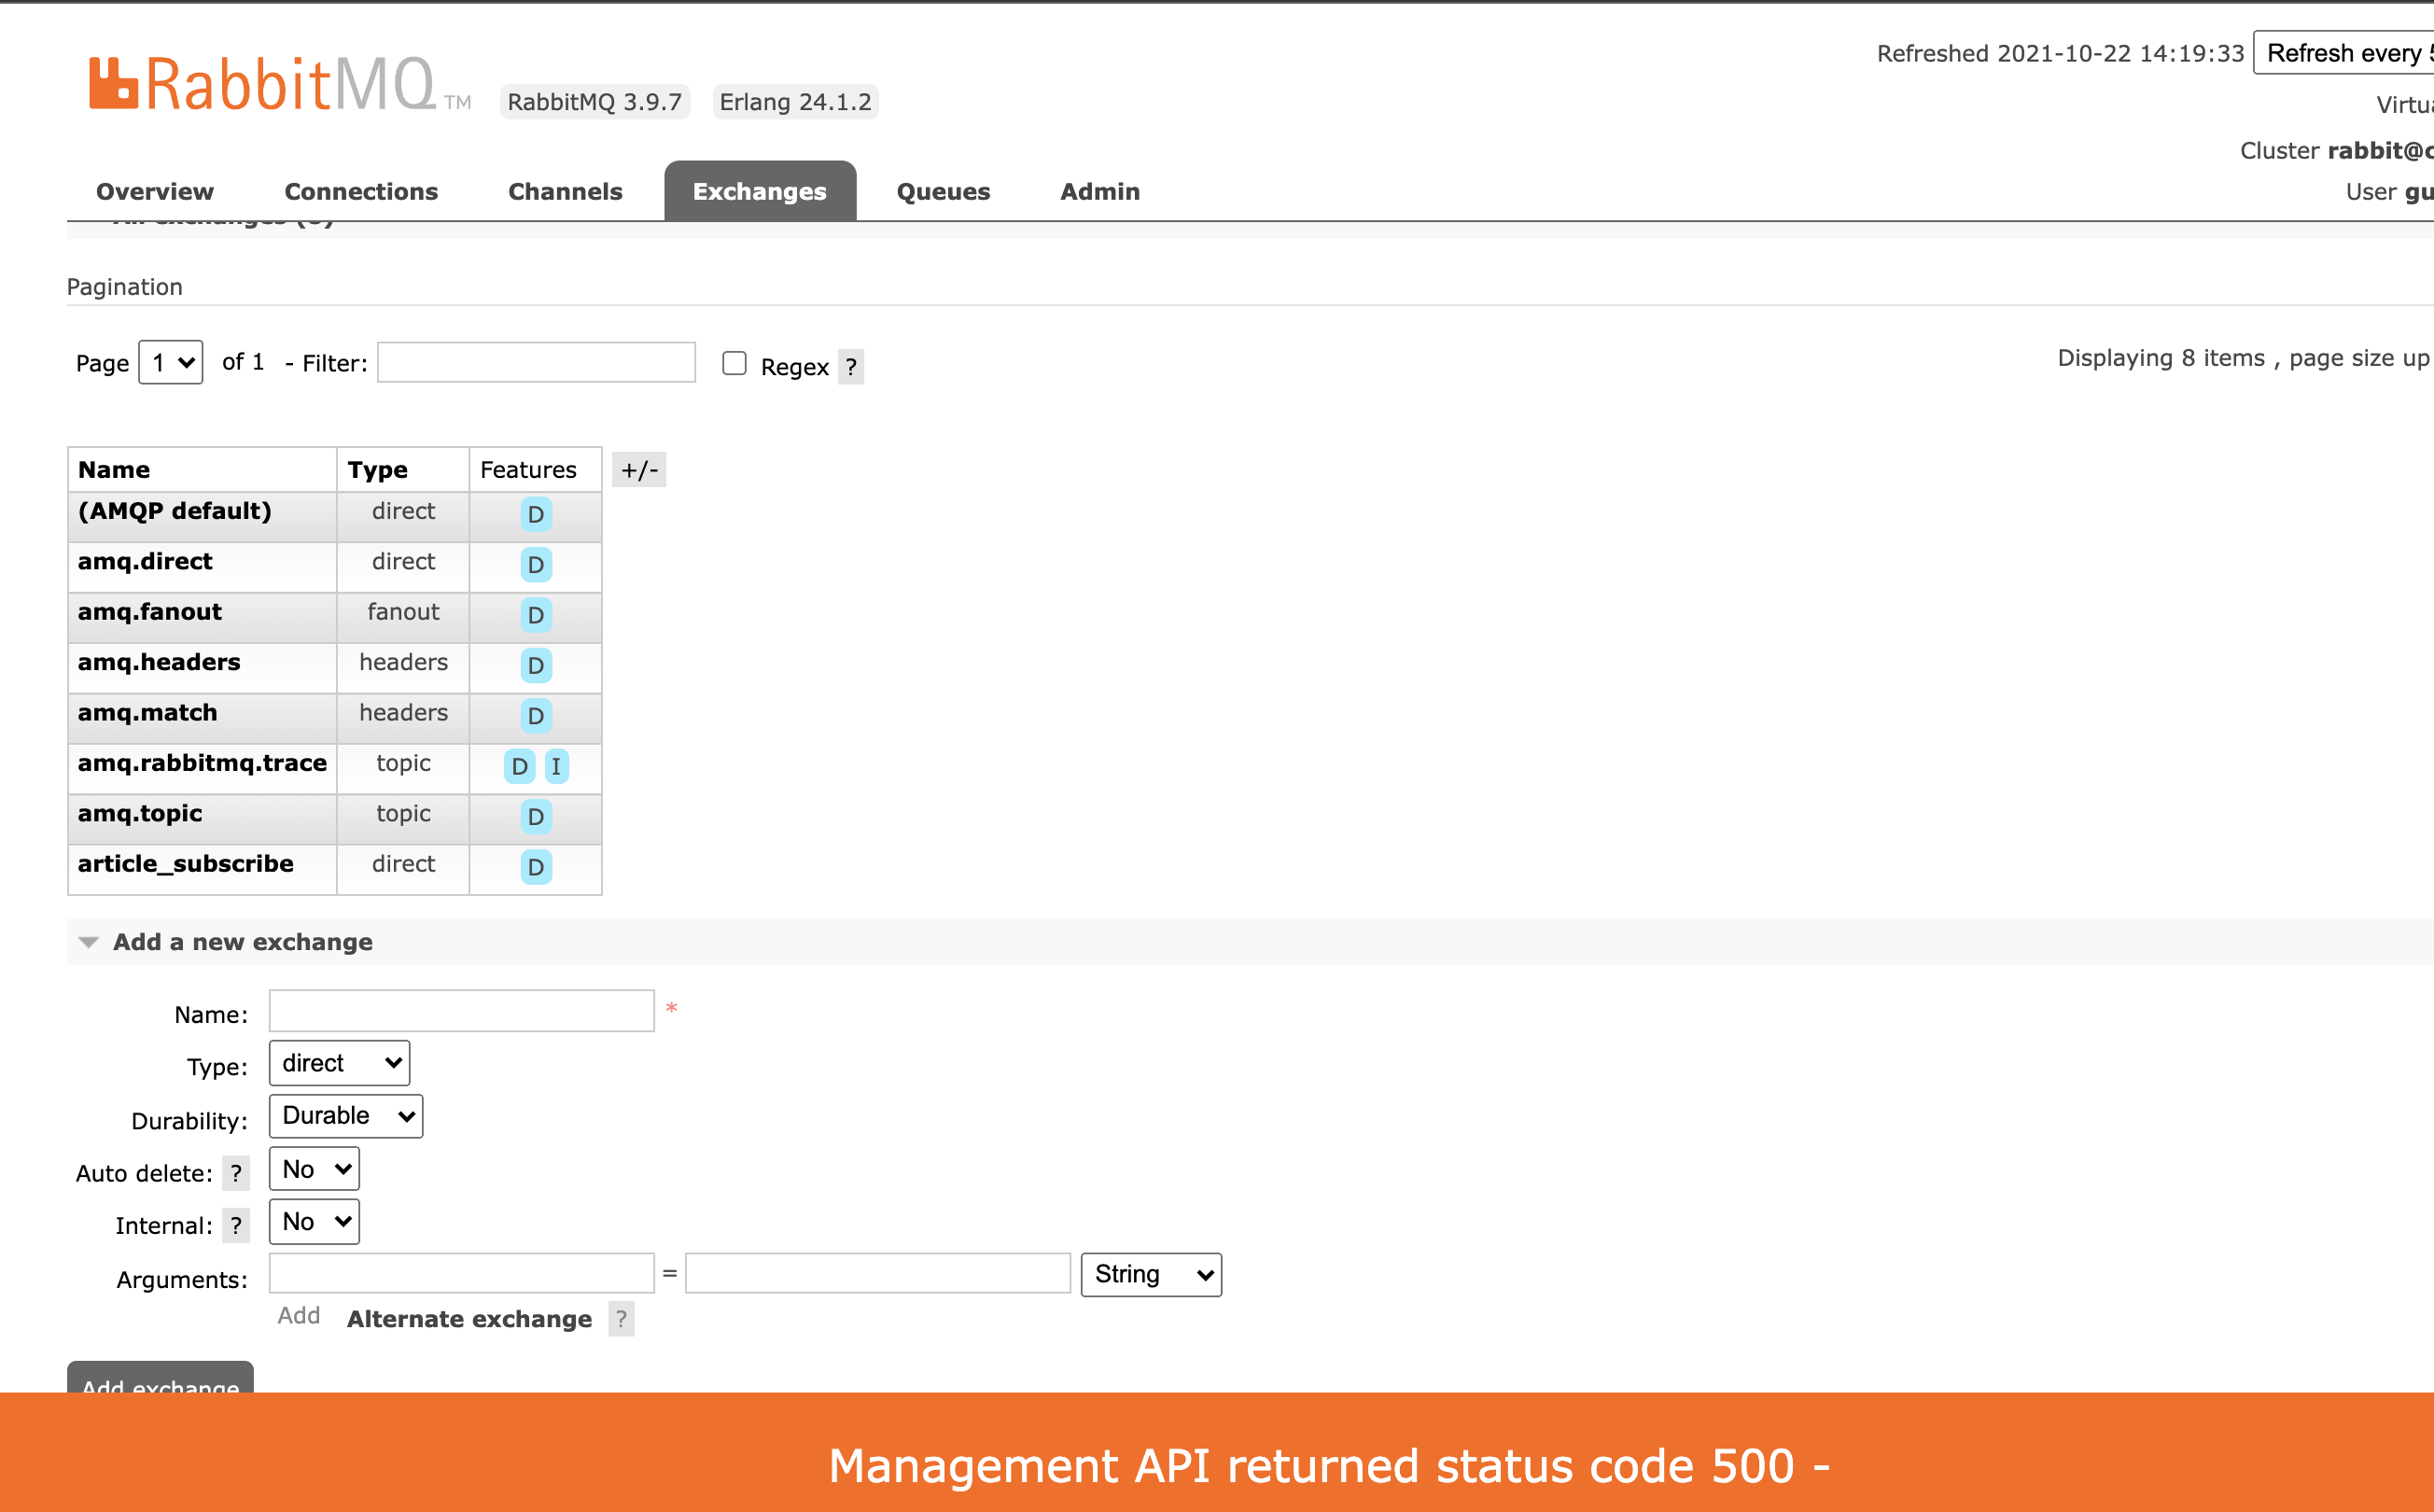Image resolution: width=2434 pixels, height=1512 pixels.
Task: Collapse the Add a new exchange section
Action: click(x=89, y=941)
